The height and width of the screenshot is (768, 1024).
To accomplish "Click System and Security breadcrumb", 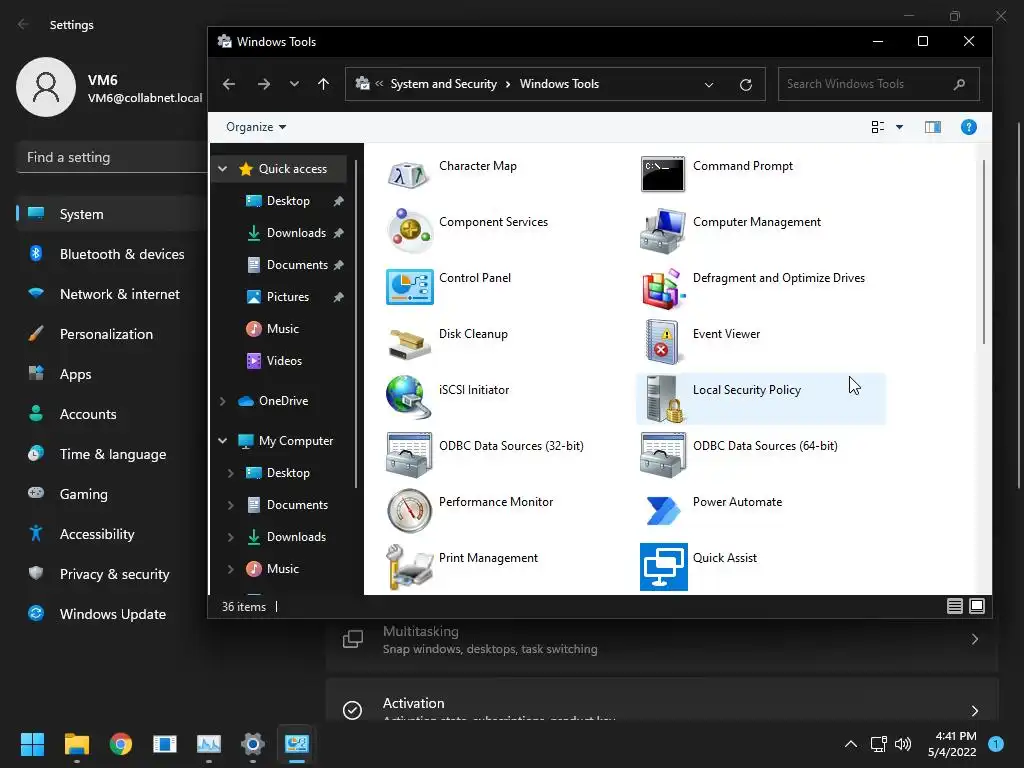I will [443, 84].
